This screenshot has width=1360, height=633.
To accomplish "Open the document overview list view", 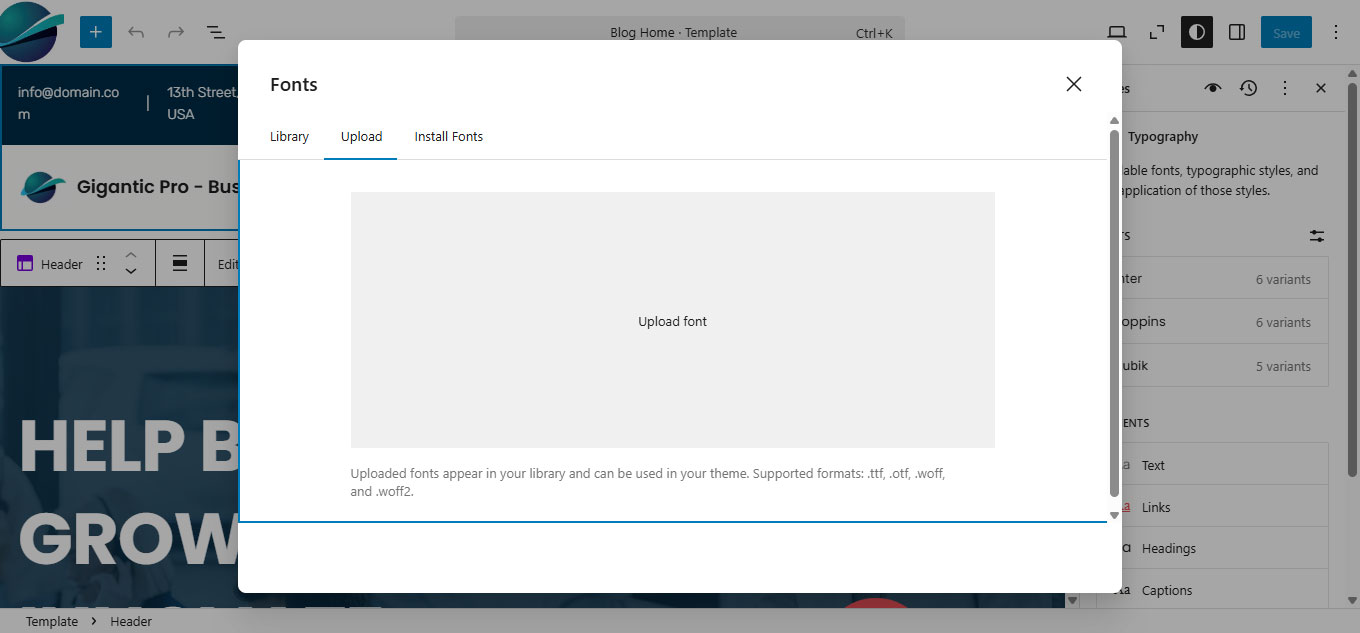I will 215,32.
